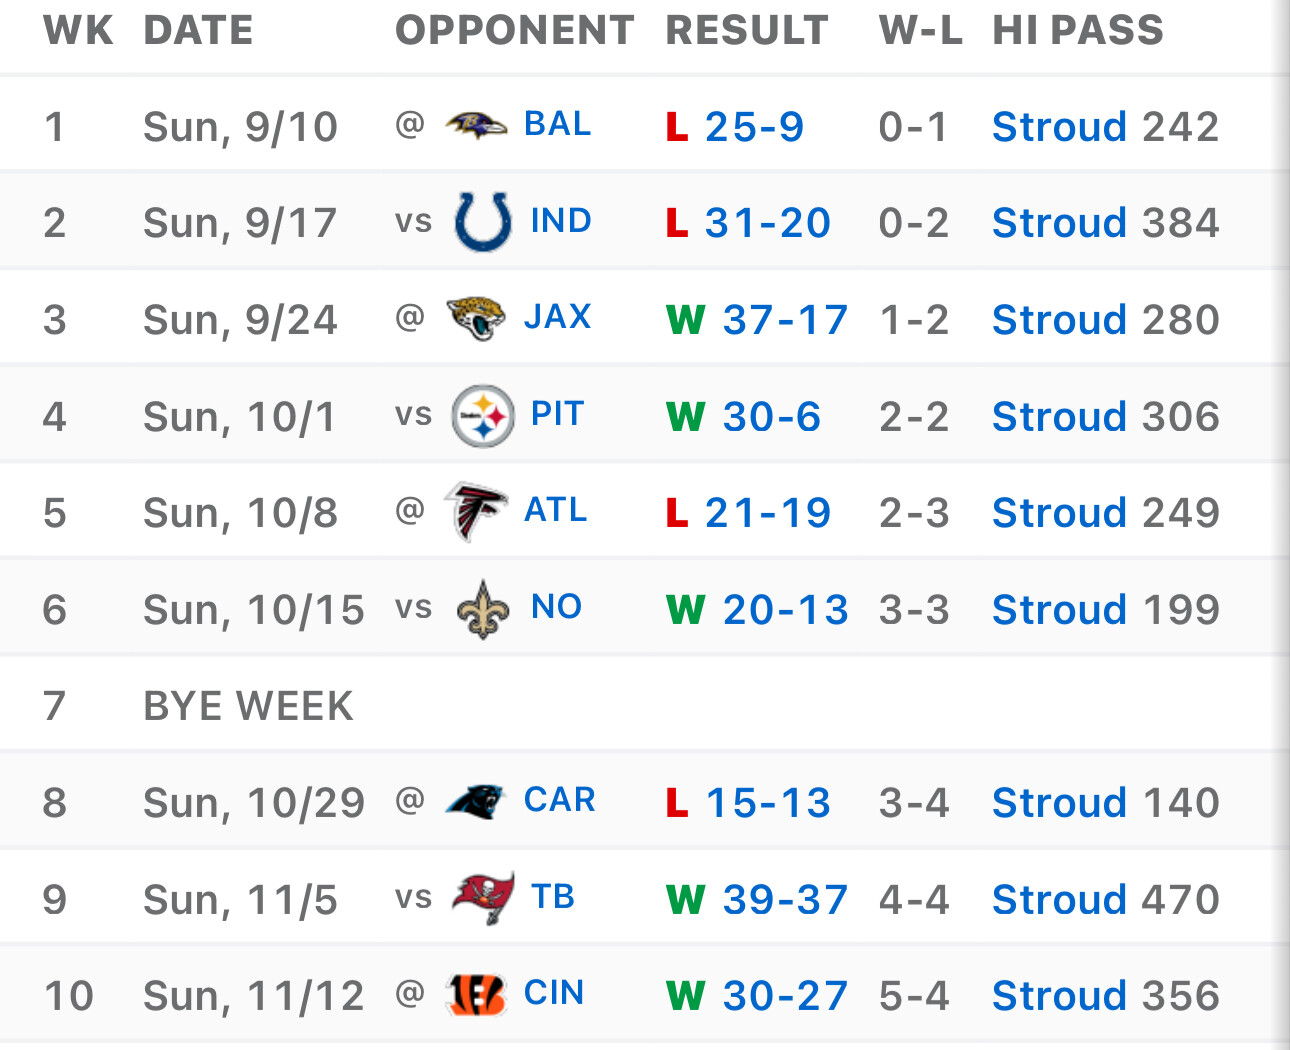The height and width of the screenshot is (1050, 1290).
Task: Click the Tampa Bay Buccaneers flag logo
Action: point(483,897)
